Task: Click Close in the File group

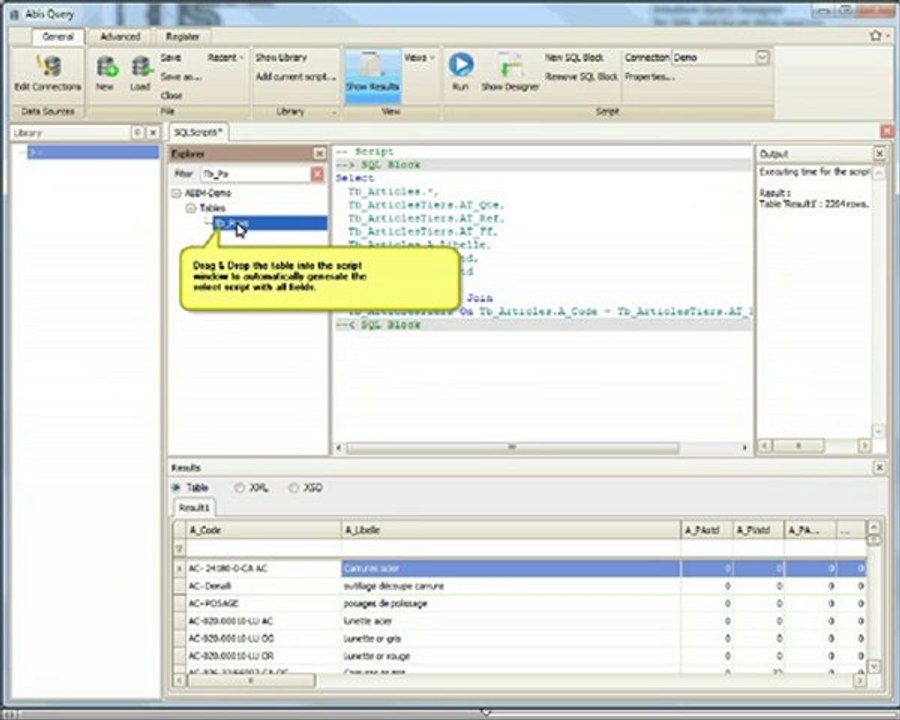Action: coord(171,96)
